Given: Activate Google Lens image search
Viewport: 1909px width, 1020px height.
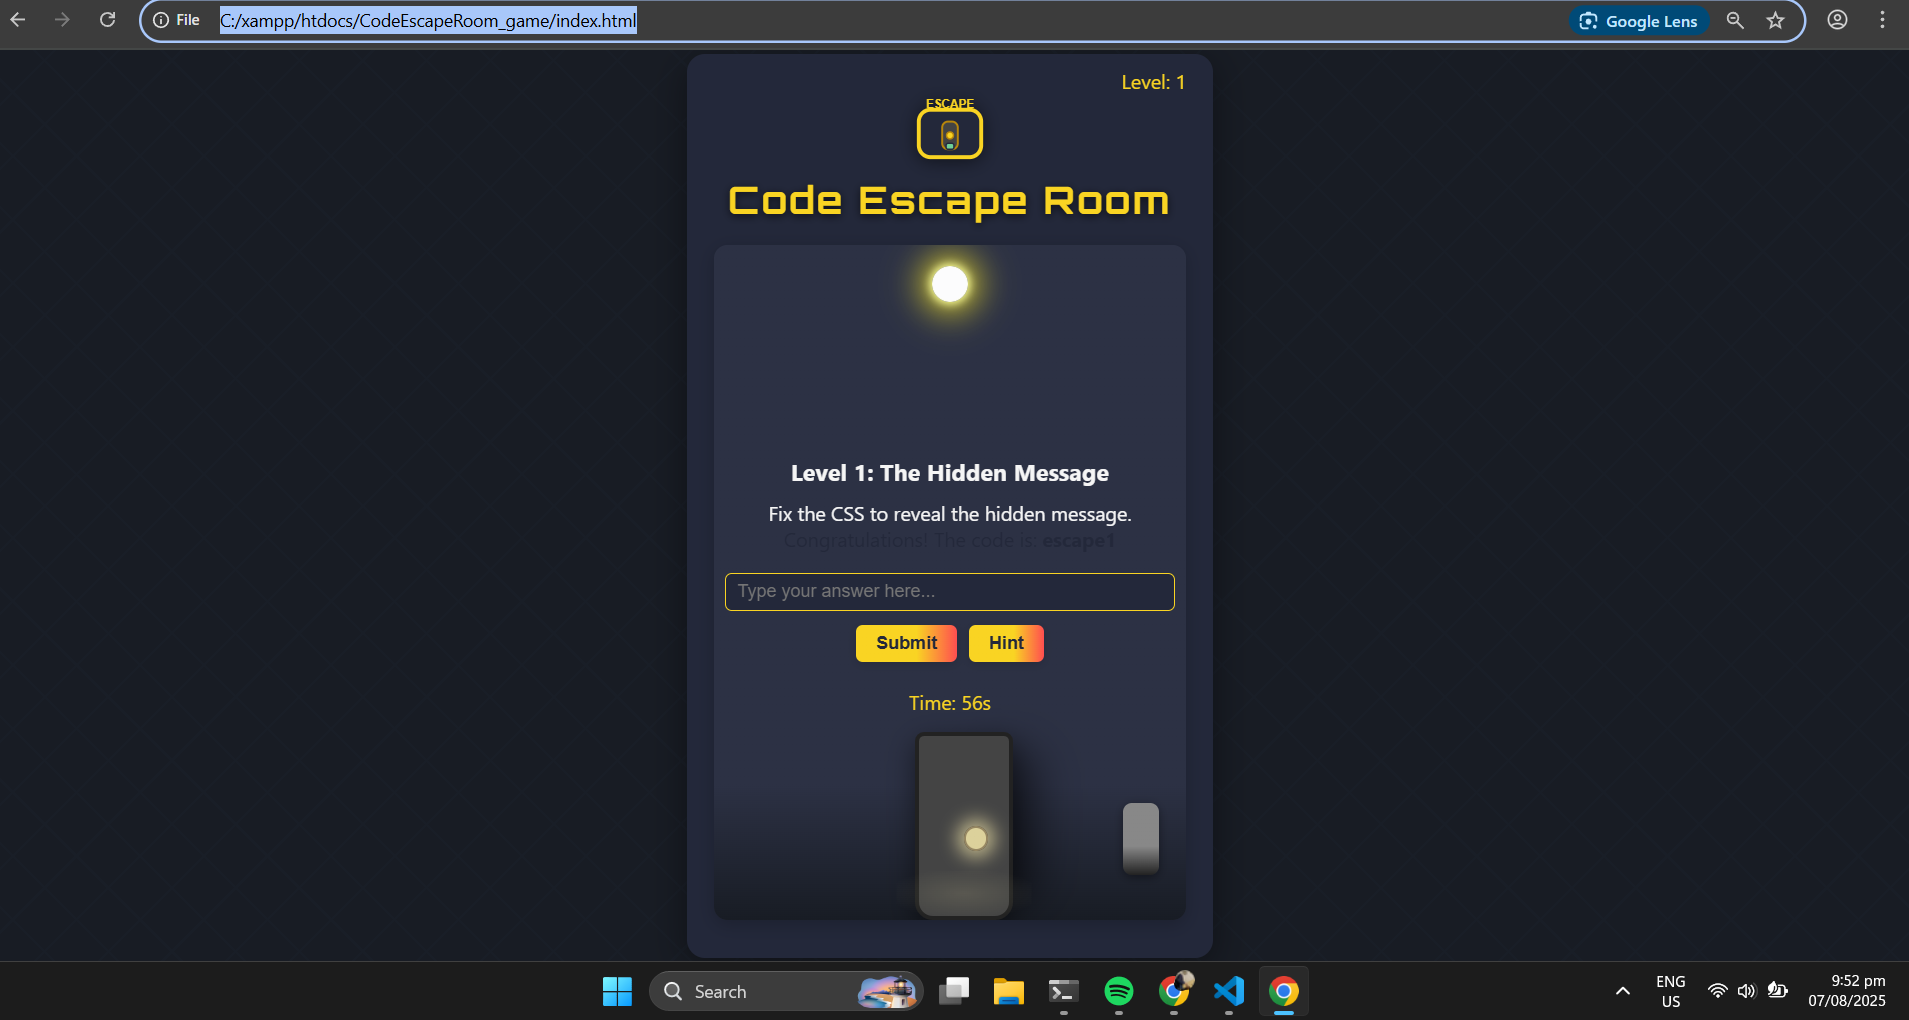Looking at the screenshot, I should click(1638, 20).
